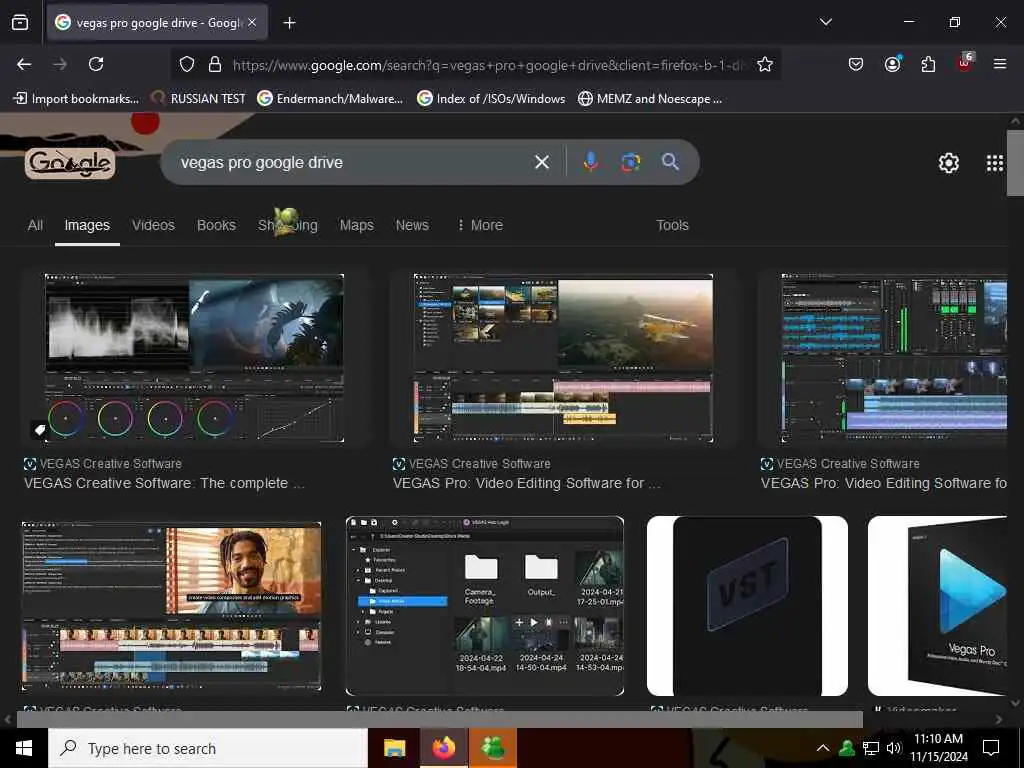Image resolution: width=1024 pixels, height=768 pixels.
Task: Open the Import bookmarks... bookmark item
Action: pyautogui.click(x=76, y=99)
